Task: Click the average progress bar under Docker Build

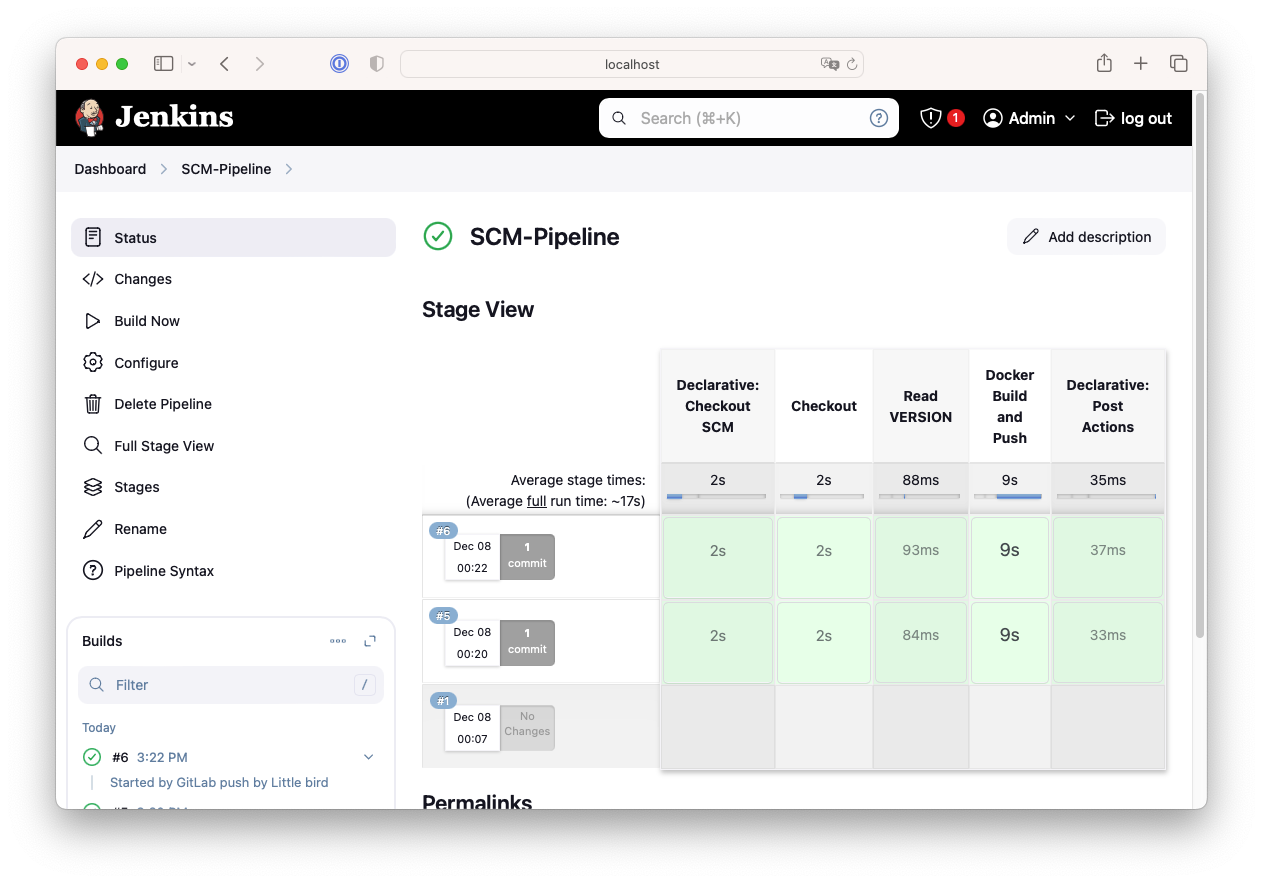Action: pyautogui.click(x=1010, y=496)
